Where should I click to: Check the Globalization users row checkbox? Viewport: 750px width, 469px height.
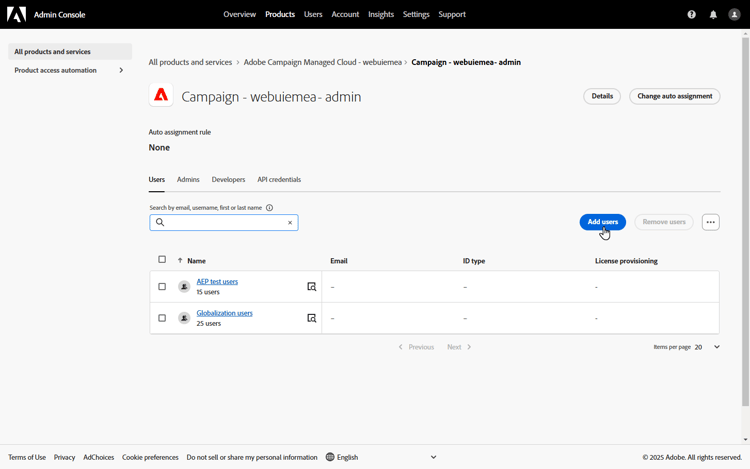point(162,318)
